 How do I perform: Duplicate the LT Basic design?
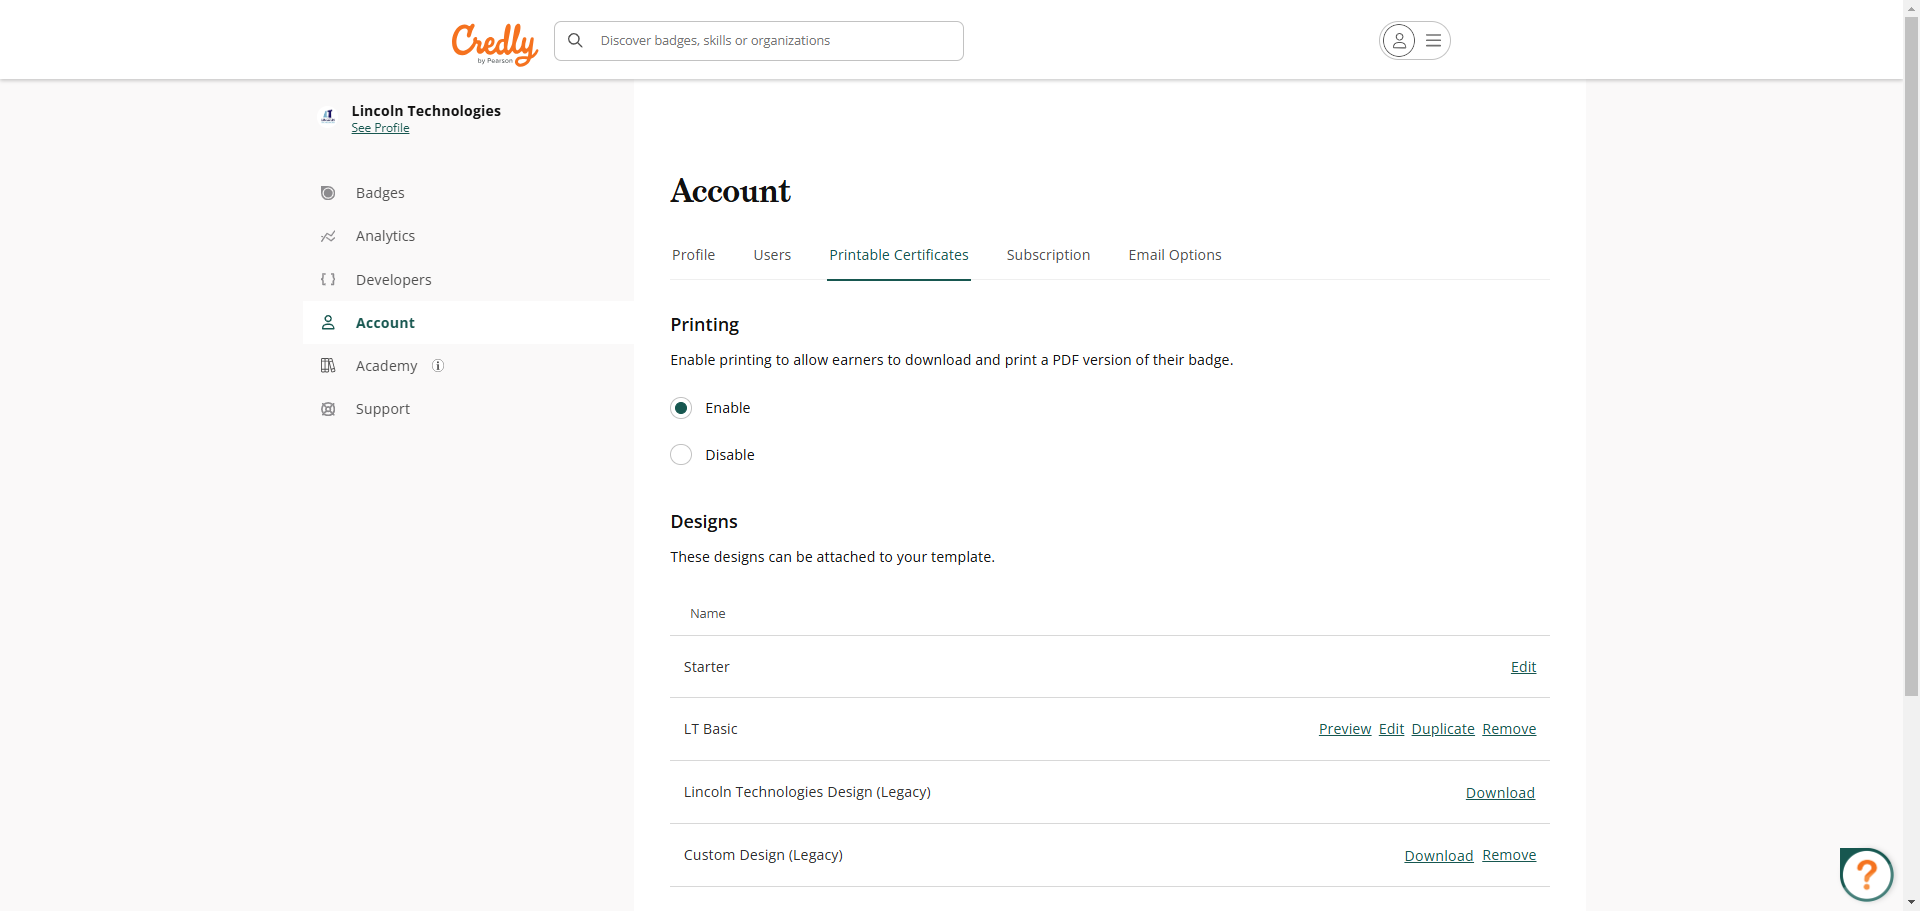pyautogui.click(x=1442, y=729)
